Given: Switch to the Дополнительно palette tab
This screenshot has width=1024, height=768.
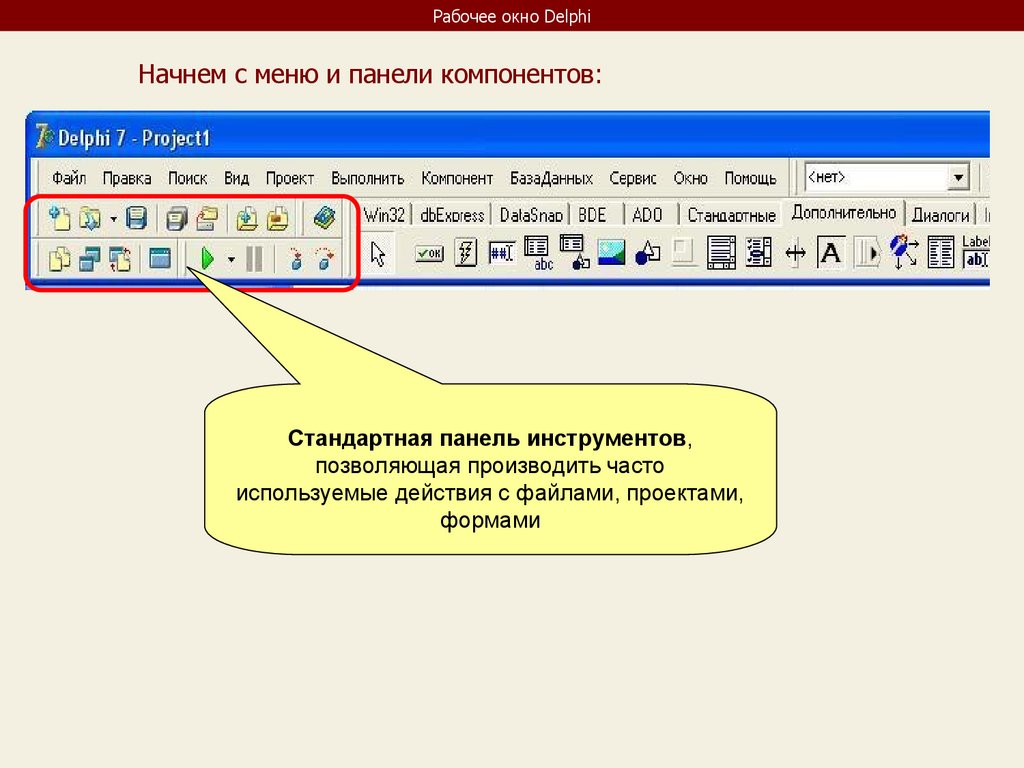Looking at the screenshot, I should pyautogui.click(x=844, y=212).
